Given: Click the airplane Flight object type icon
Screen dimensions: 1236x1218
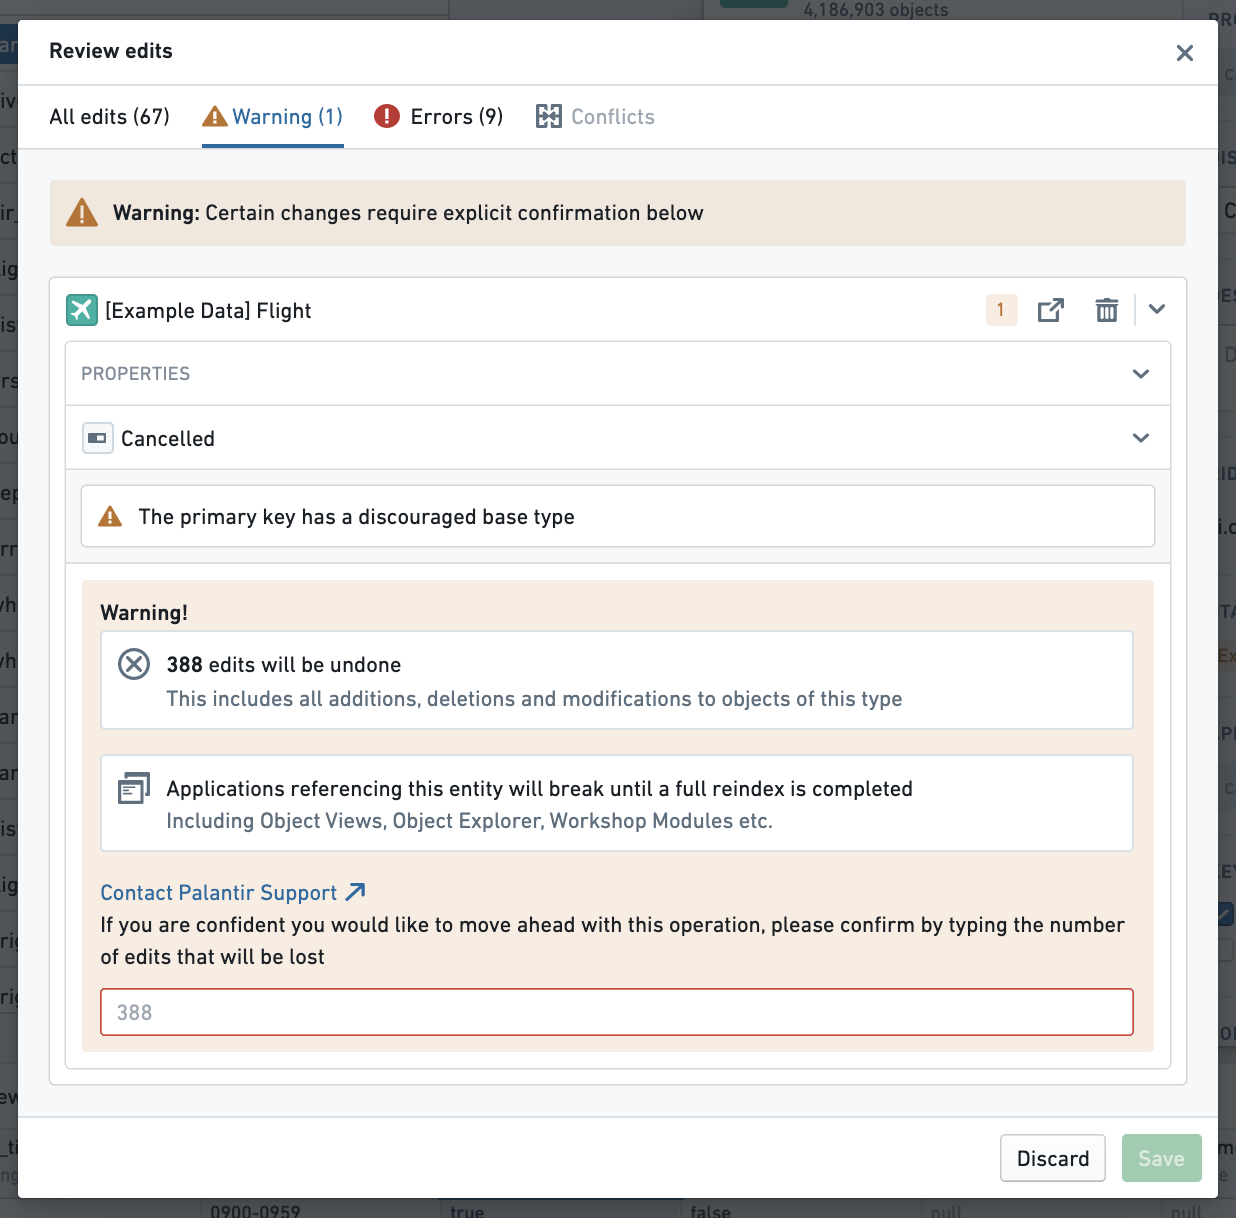Looking at the screenshot, I should point(82,310).
